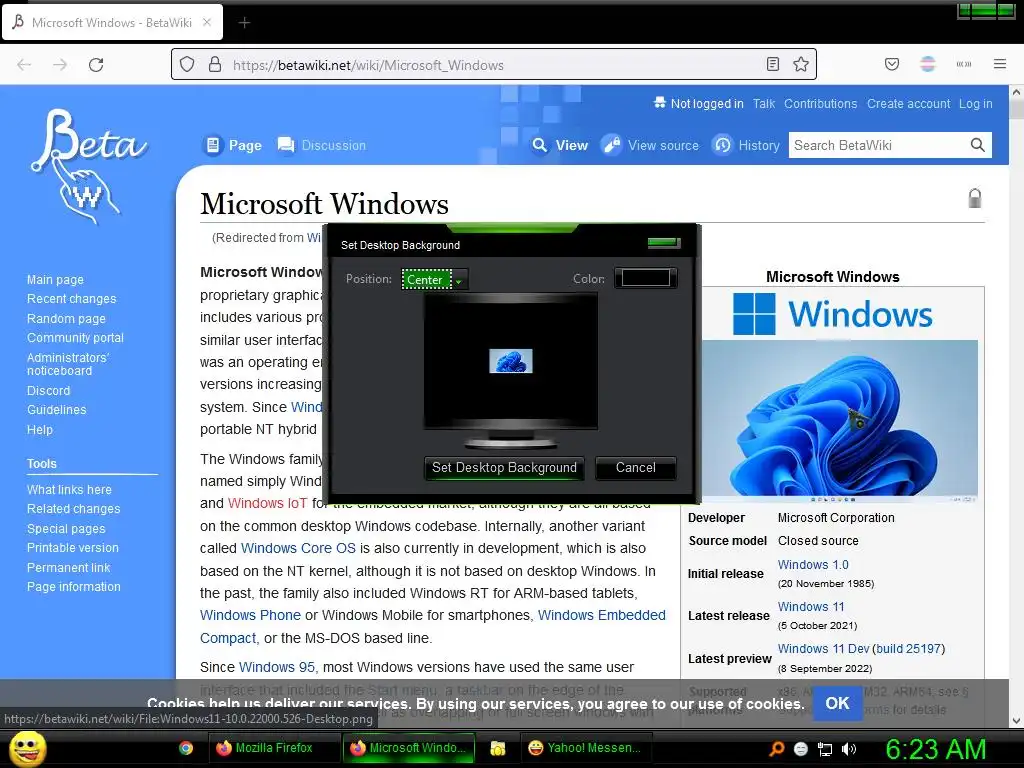Click the URL address bar

(x=496, y=65)
